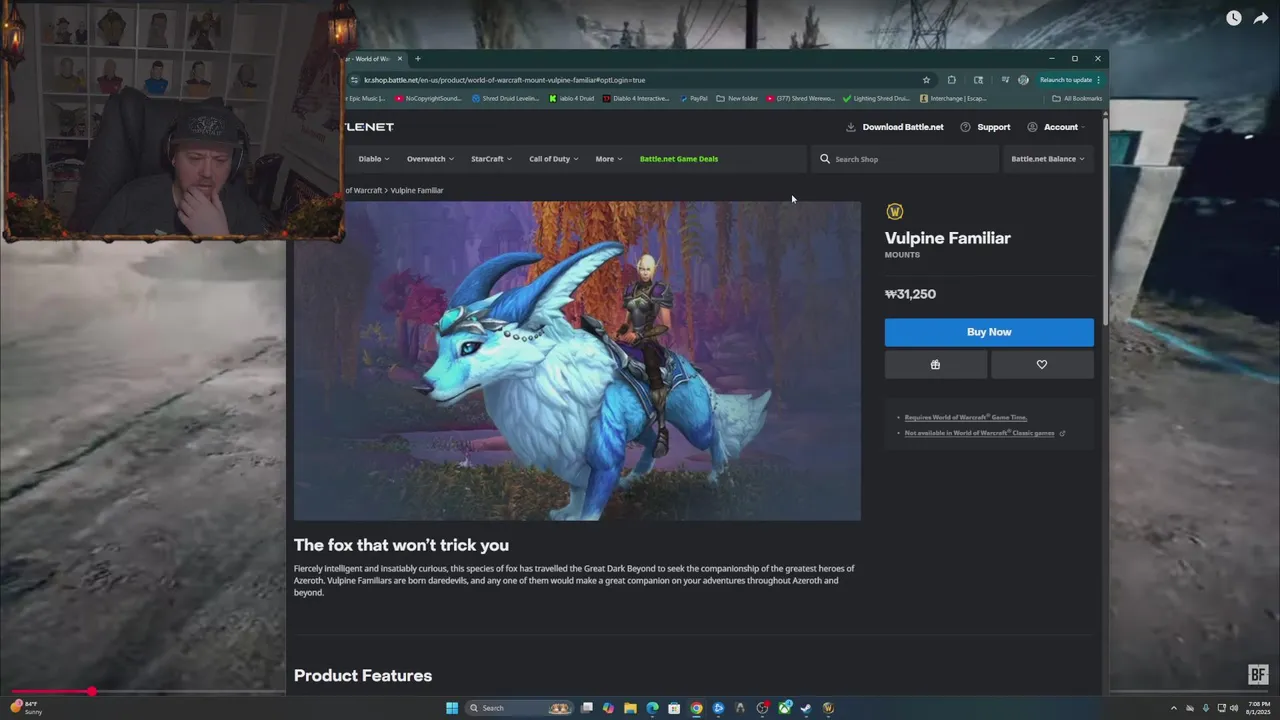
Task: Add Vulpine Familiar to wishlist with heart icon
Action: [1042, 365]
